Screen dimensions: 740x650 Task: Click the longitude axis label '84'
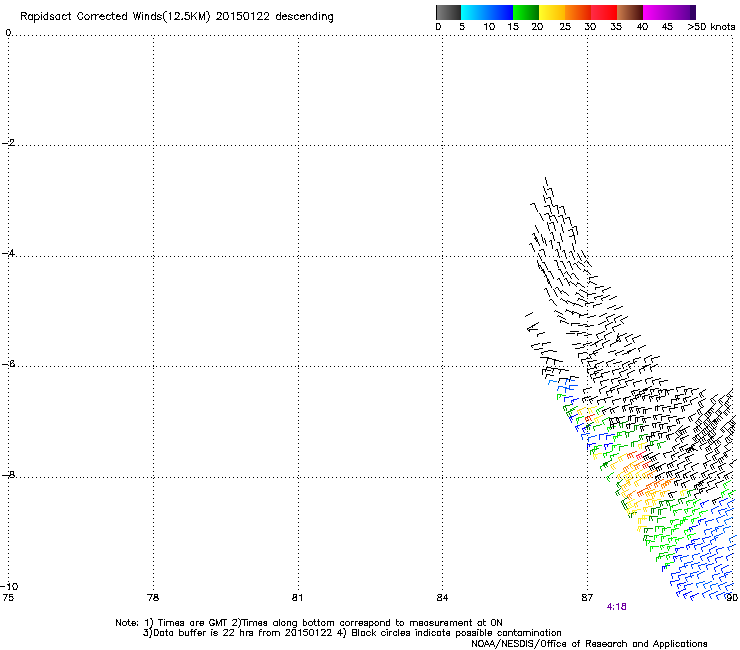click(442, 598)
